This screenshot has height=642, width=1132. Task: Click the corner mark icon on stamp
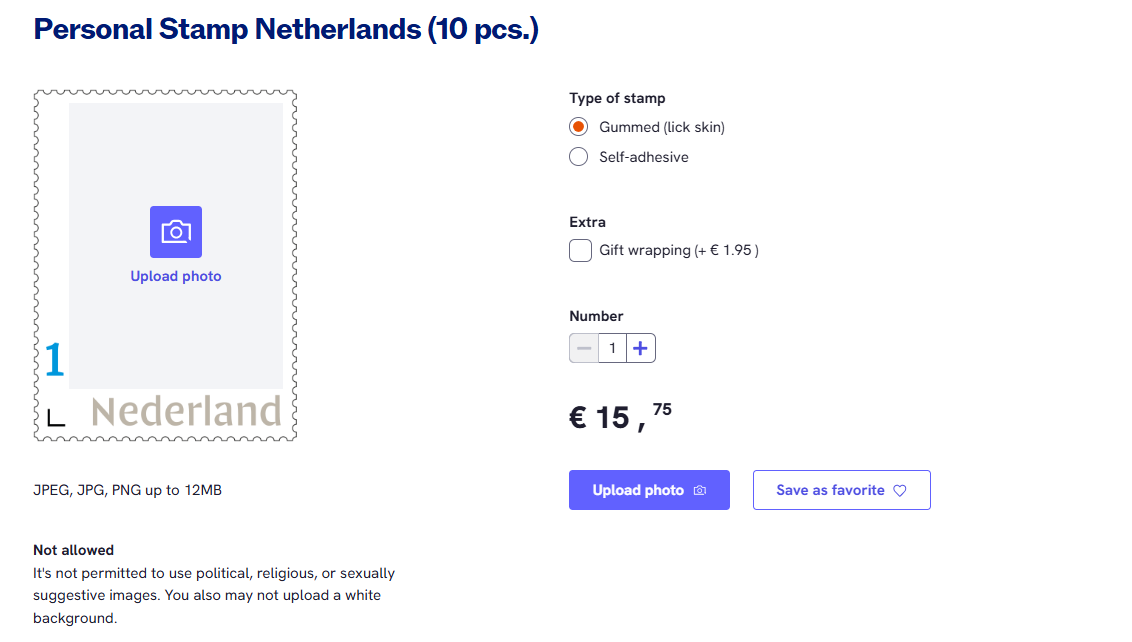[56, 417]
